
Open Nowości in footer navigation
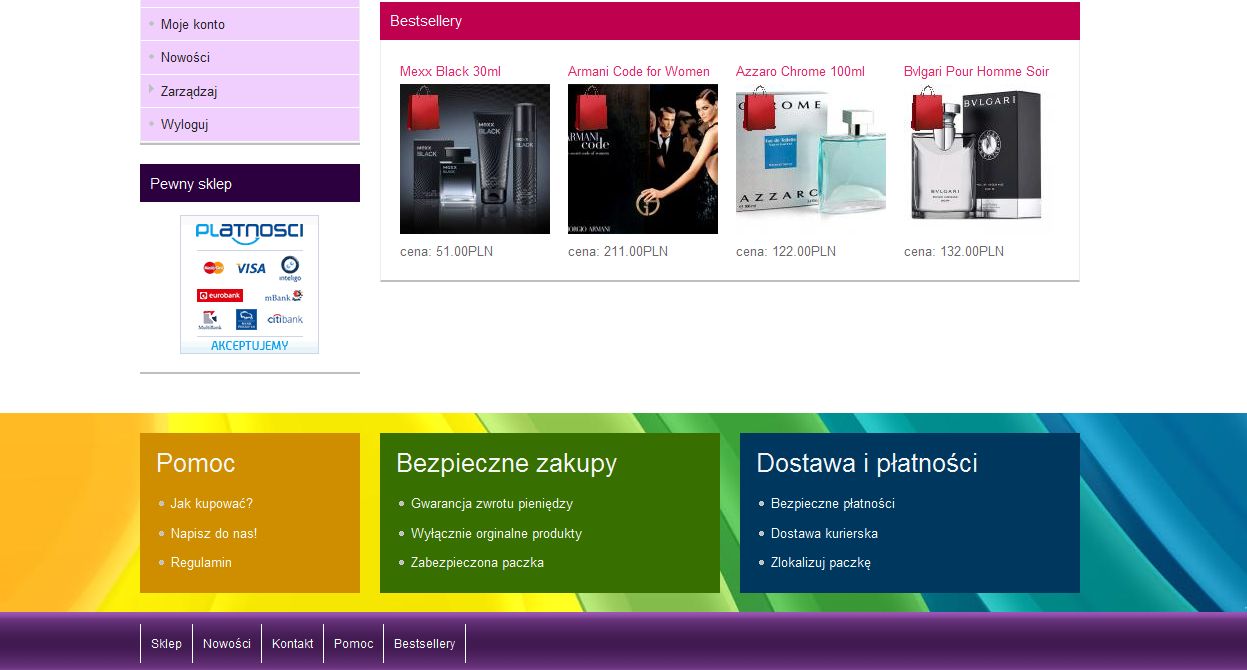[227, 644]
